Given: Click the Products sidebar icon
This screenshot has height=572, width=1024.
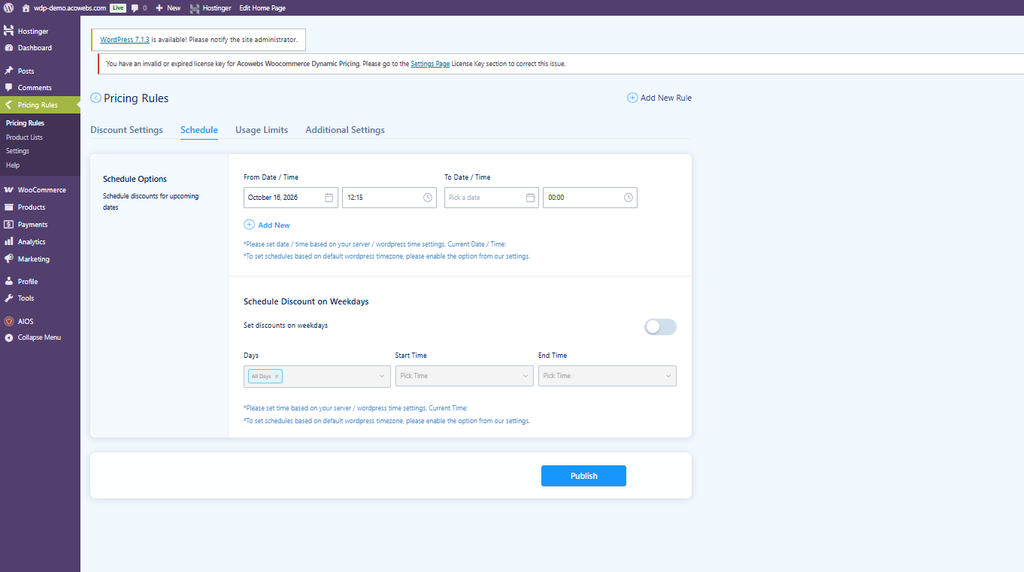Looking at the screenshot, I should click(x=8, y=207).
